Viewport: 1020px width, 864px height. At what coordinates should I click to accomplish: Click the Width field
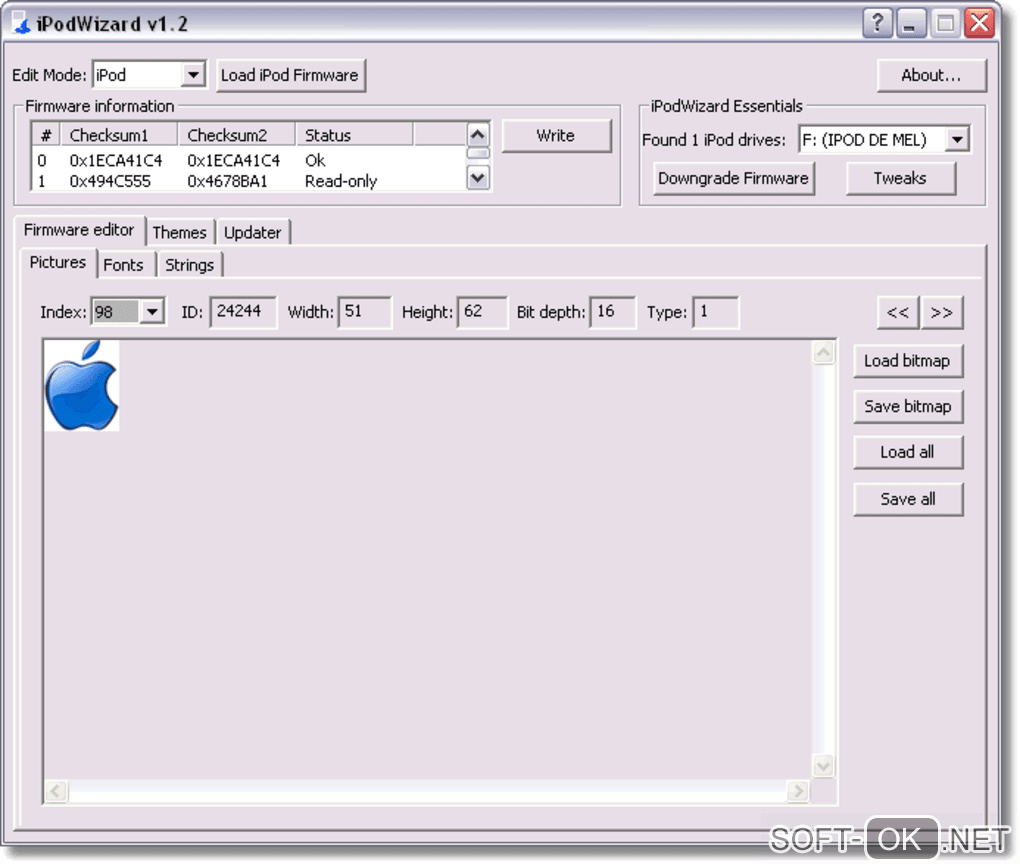tap(364, 312)
